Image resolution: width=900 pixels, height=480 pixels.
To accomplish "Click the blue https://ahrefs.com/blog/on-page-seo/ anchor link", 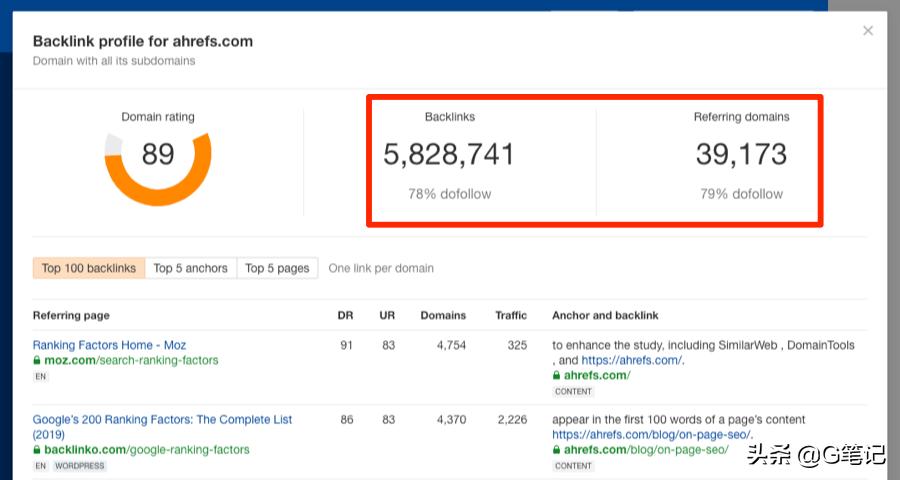I will [640, 435].
